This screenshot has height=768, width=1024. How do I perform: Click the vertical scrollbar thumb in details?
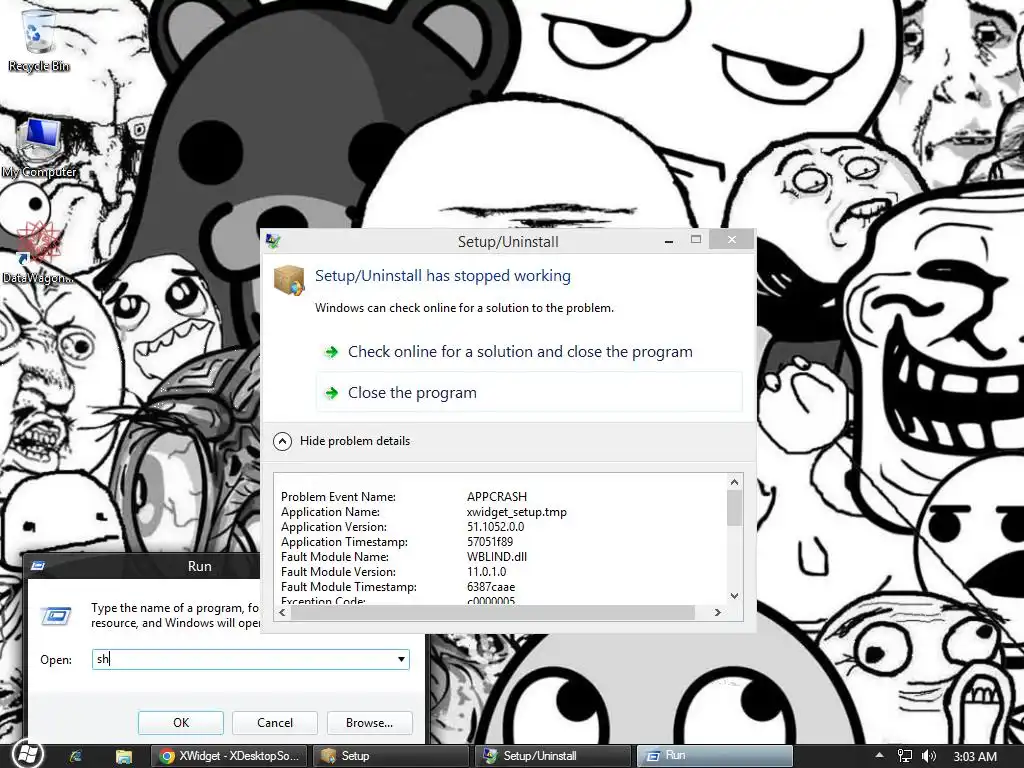(x=735, y=507)
